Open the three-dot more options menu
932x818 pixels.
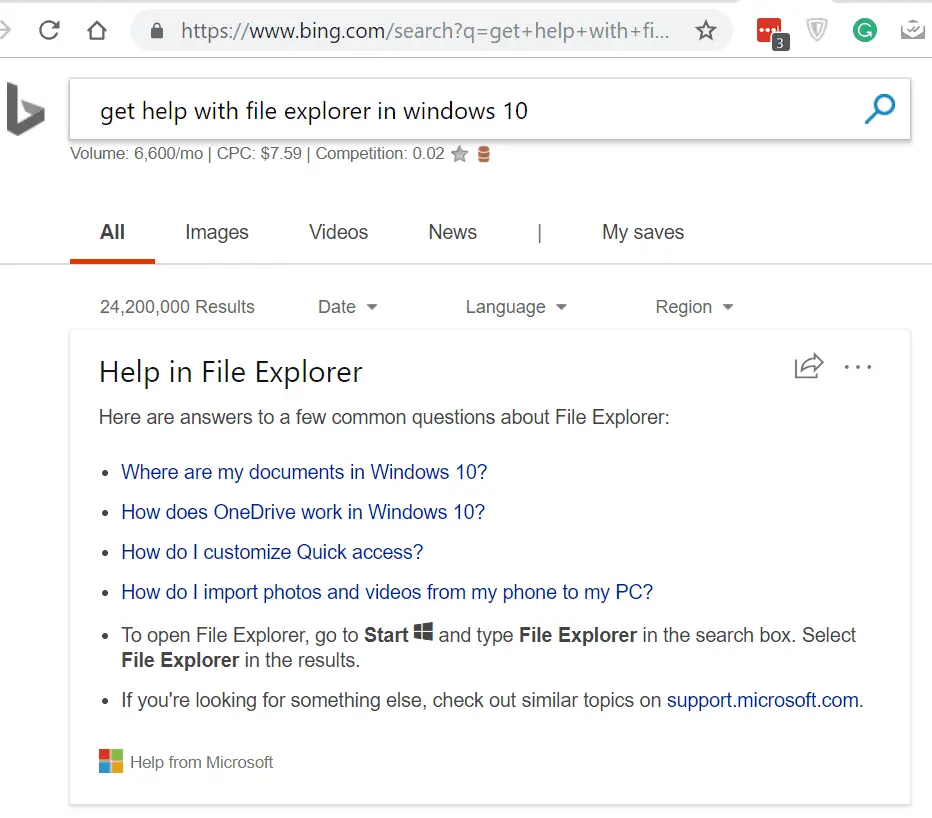pos(858,367)
